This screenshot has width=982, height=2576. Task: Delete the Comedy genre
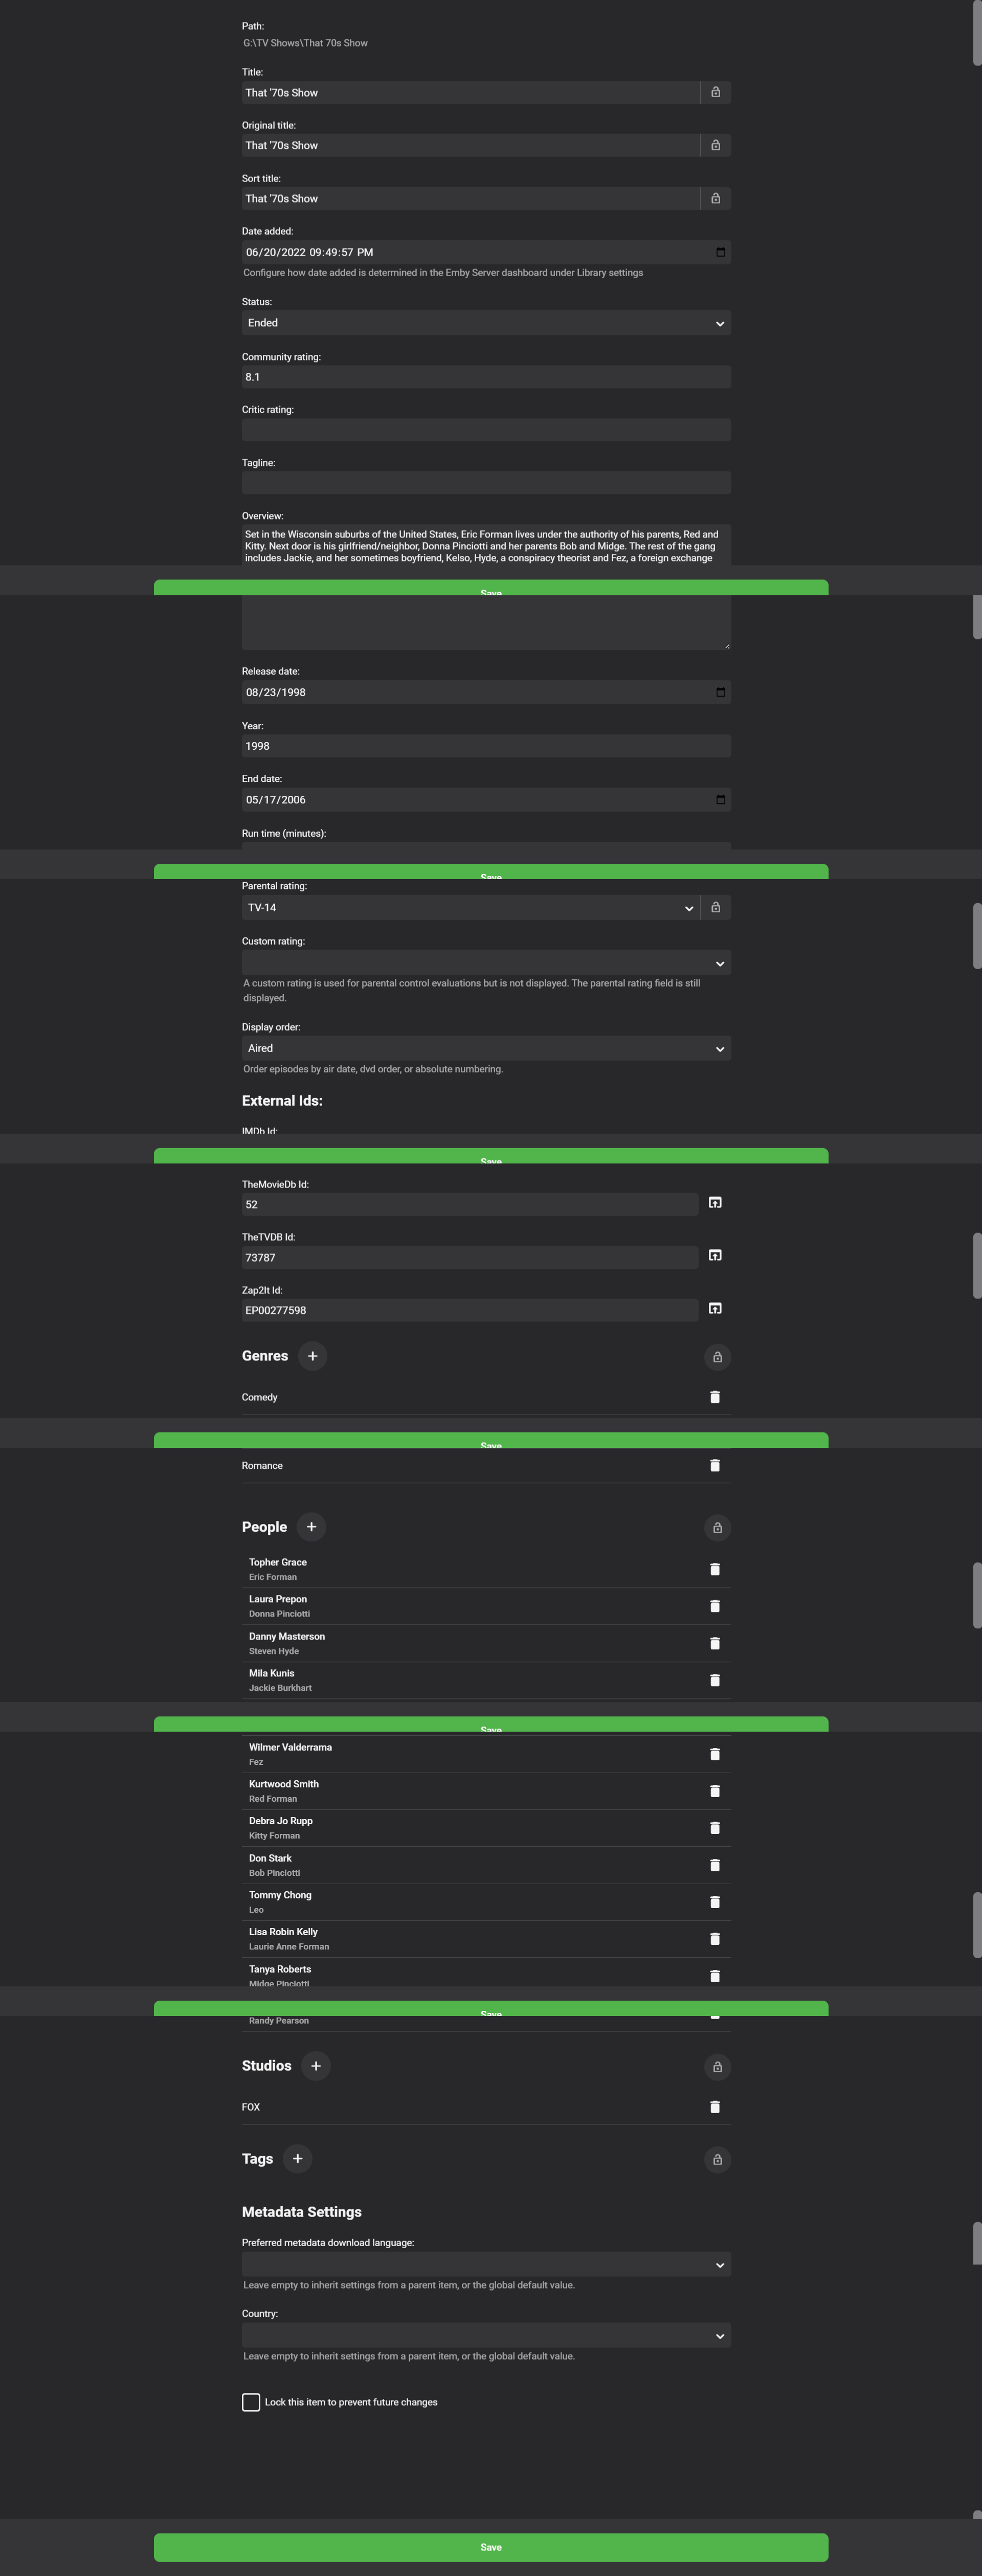click(x=714, y=1397)
